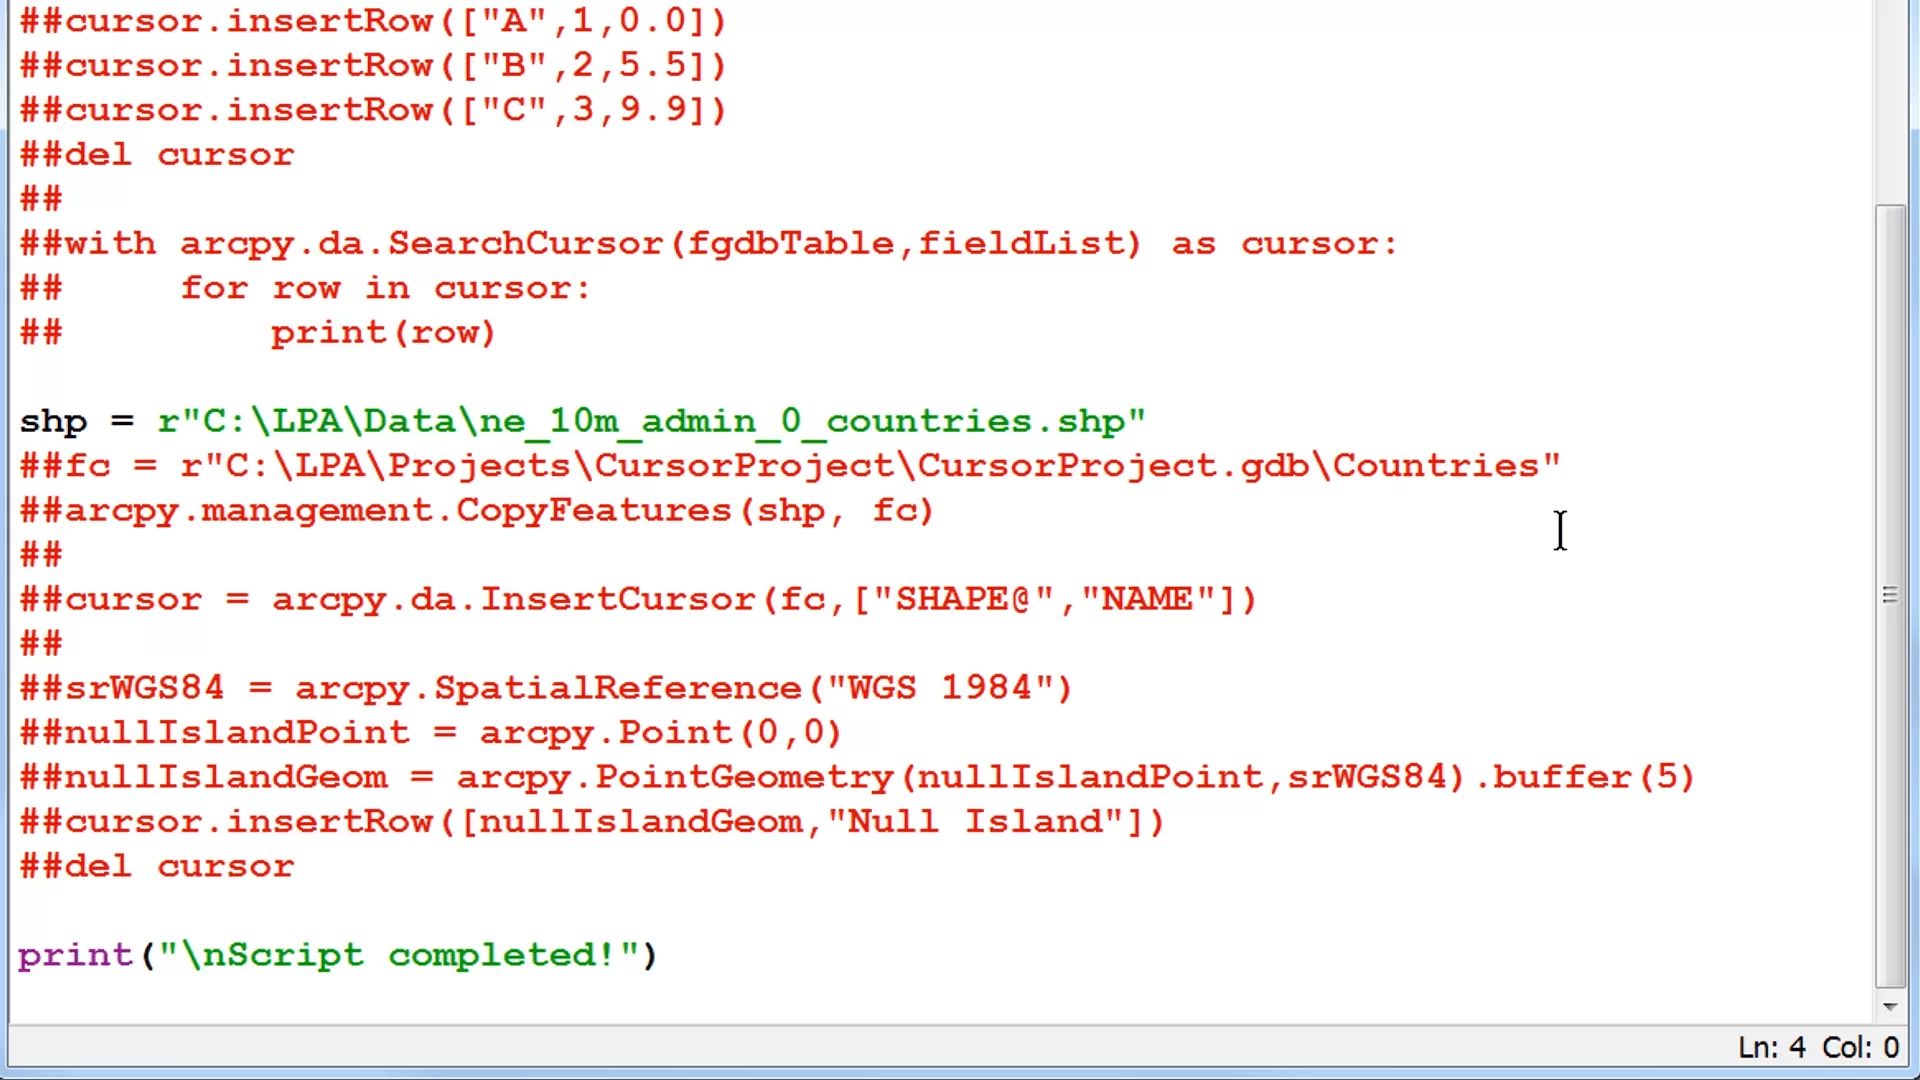This screenshot has height=1080, width=1920.
Task: Click on print(row) commented statement
Action: (383, 333)
